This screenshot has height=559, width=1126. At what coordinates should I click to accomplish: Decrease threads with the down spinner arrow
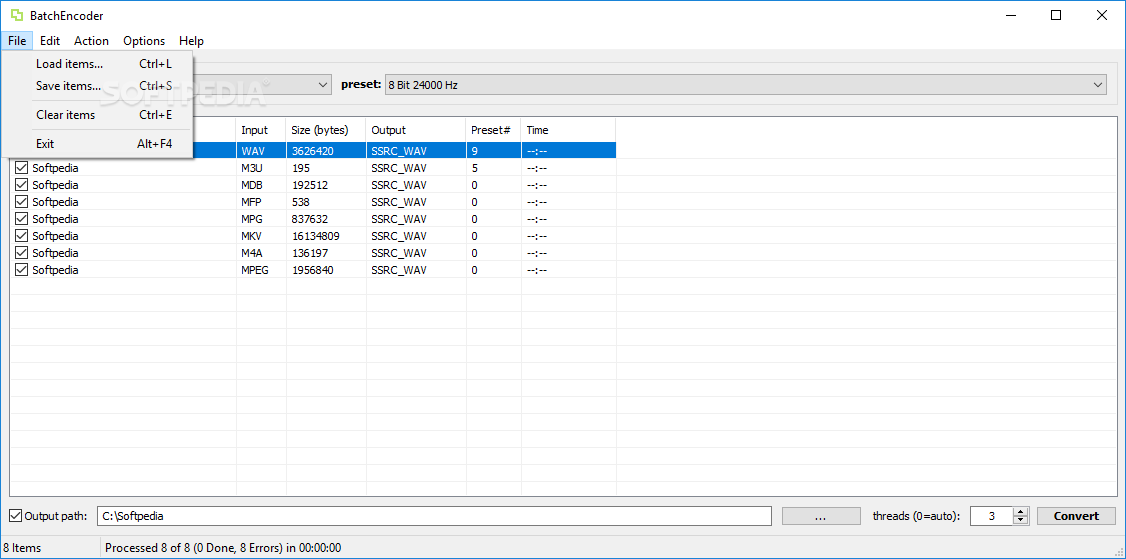[1020, 520]
